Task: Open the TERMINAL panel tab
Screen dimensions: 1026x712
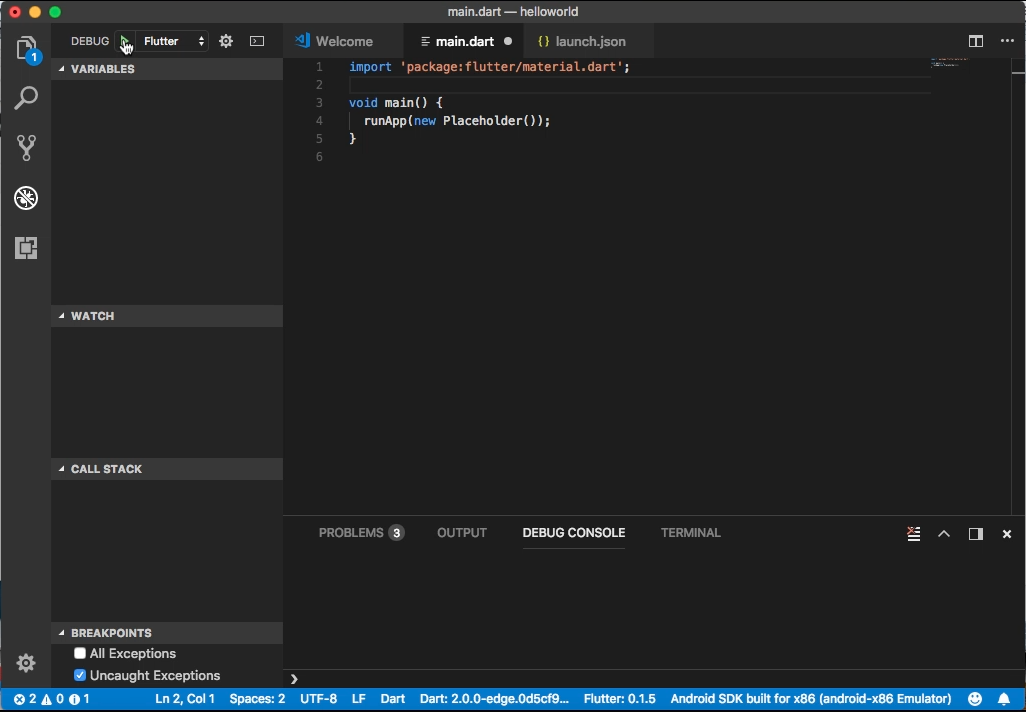Action: click(x=690, y=533)
